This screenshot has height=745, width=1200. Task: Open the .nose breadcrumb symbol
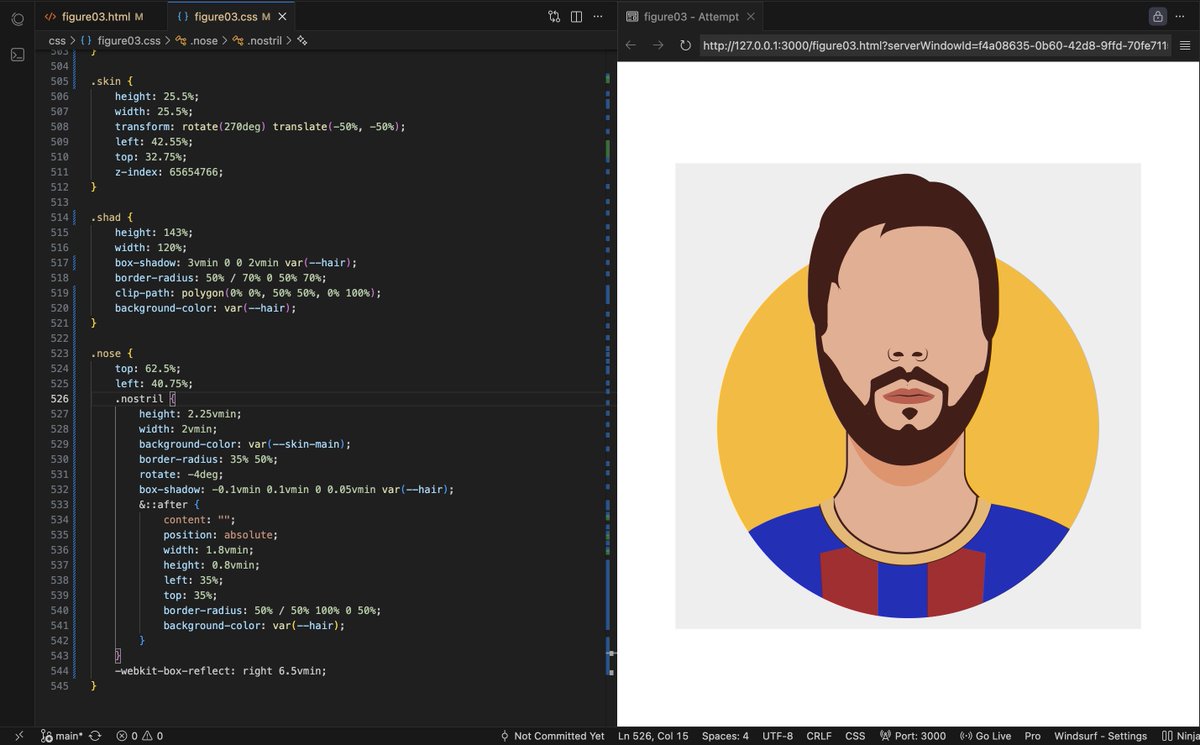196,41
